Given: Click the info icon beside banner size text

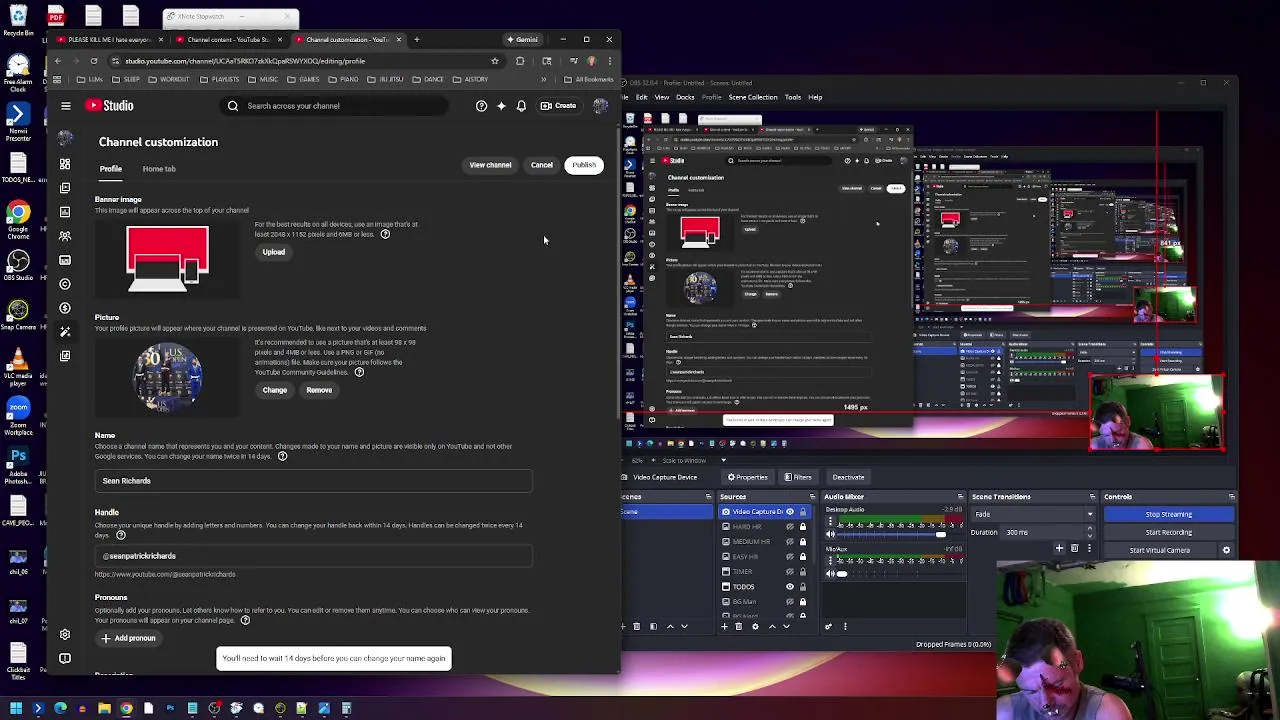Looking at the screenshot, I should [x=385, y=234].
